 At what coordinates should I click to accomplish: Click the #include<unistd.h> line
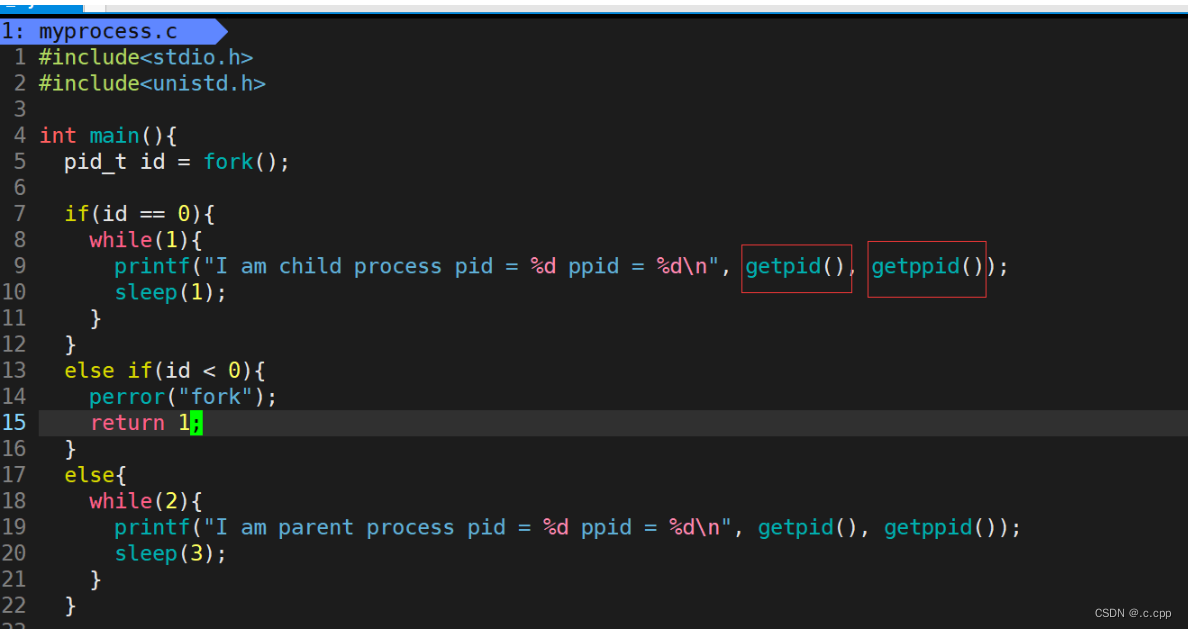click(152, 83)
